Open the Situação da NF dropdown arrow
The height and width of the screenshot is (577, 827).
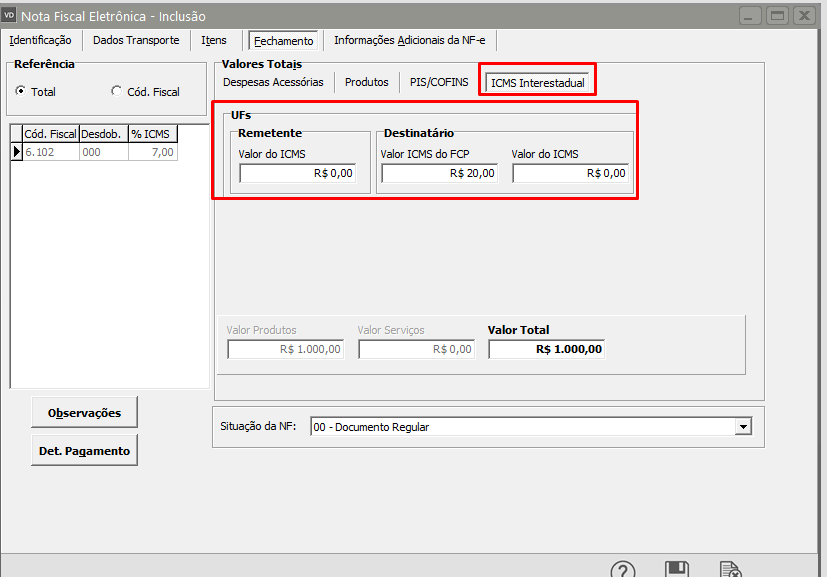pos(742,427)
